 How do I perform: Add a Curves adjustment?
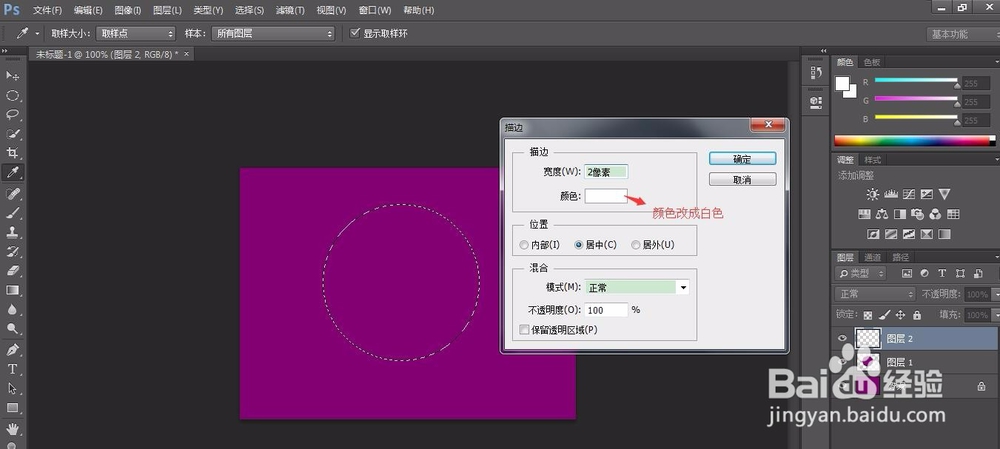[909, 194]
